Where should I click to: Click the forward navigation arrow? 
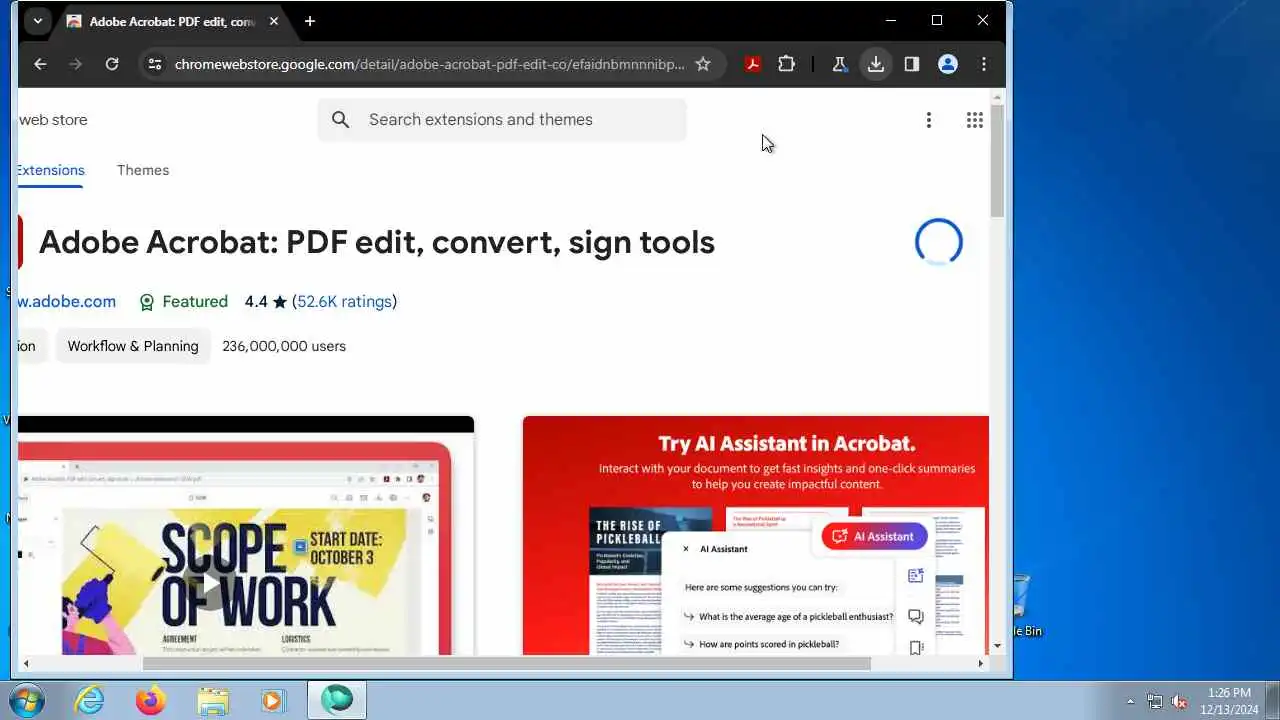76,64
